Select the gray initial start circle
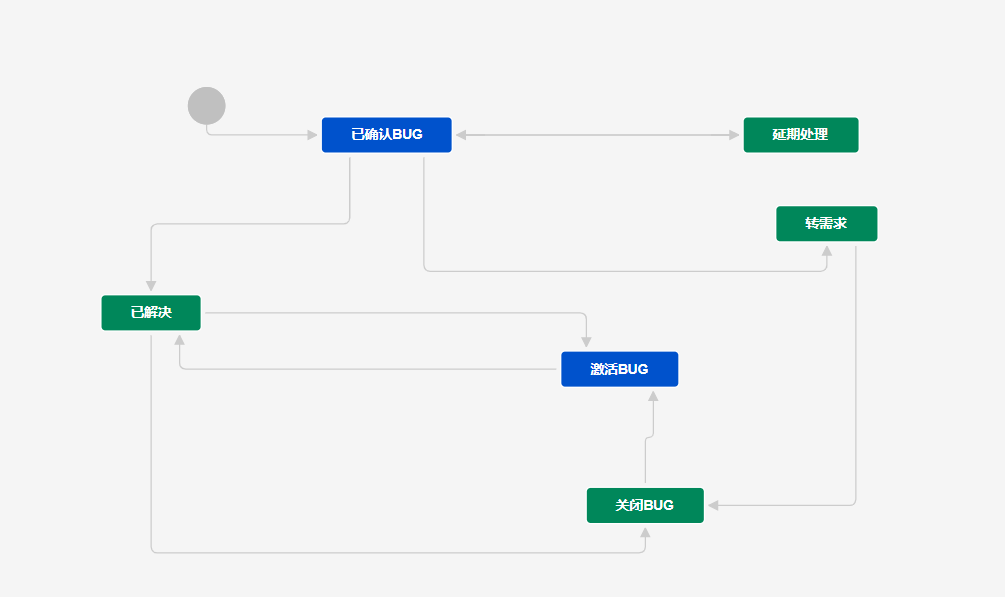The width and height of the screenshot is (1005, 597). click(206, 106)
